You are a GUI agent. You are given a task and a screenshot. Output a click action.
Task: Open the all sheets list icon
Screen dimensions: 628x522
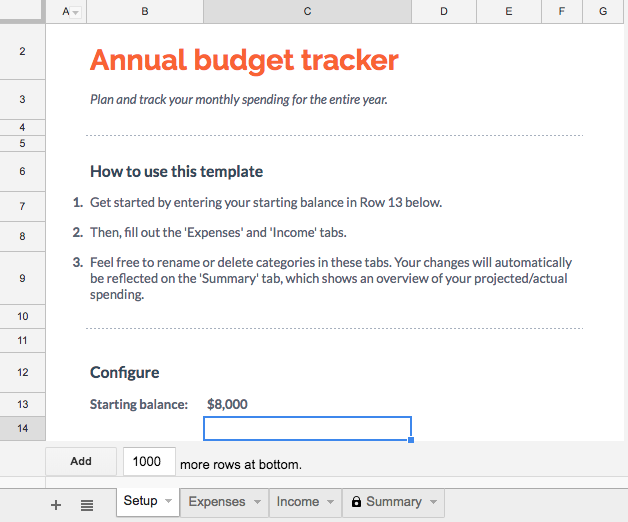point(87,505)
